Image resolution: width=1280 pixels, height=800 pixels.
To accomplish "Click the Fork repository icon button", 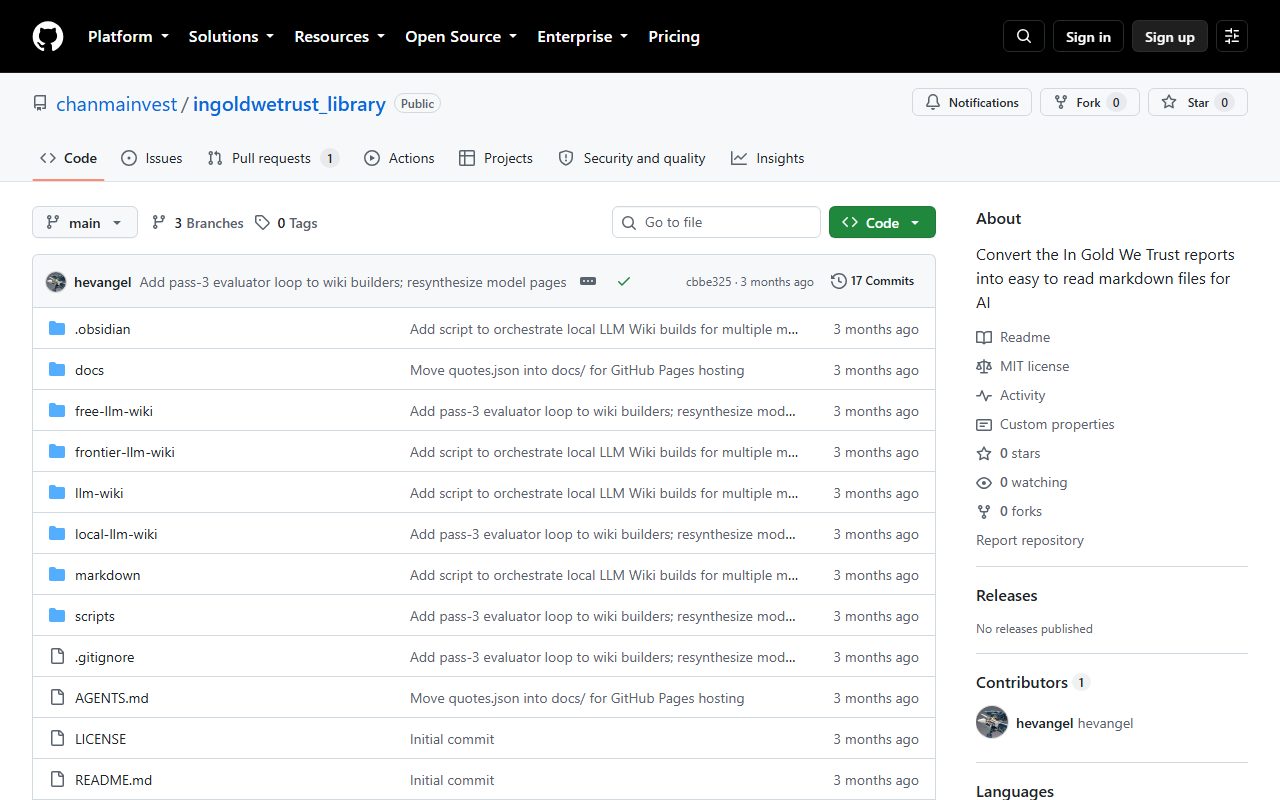I will pyautogui.click(x=1090, y=102).
